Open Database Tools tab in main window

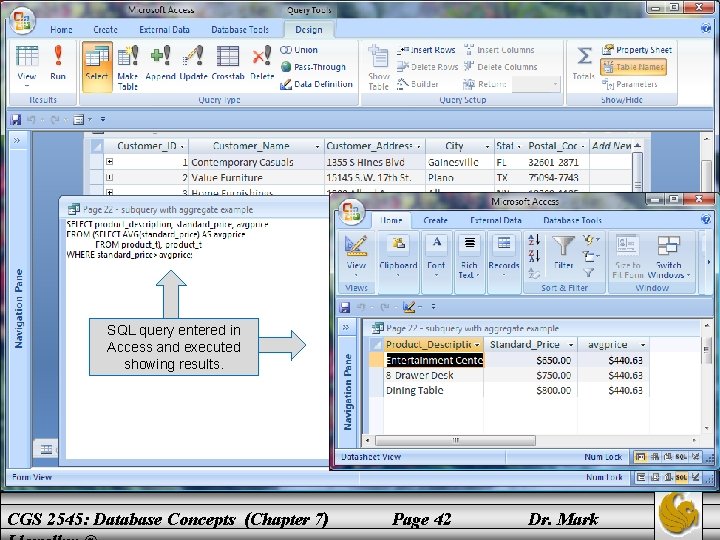(x=240, y=29)
